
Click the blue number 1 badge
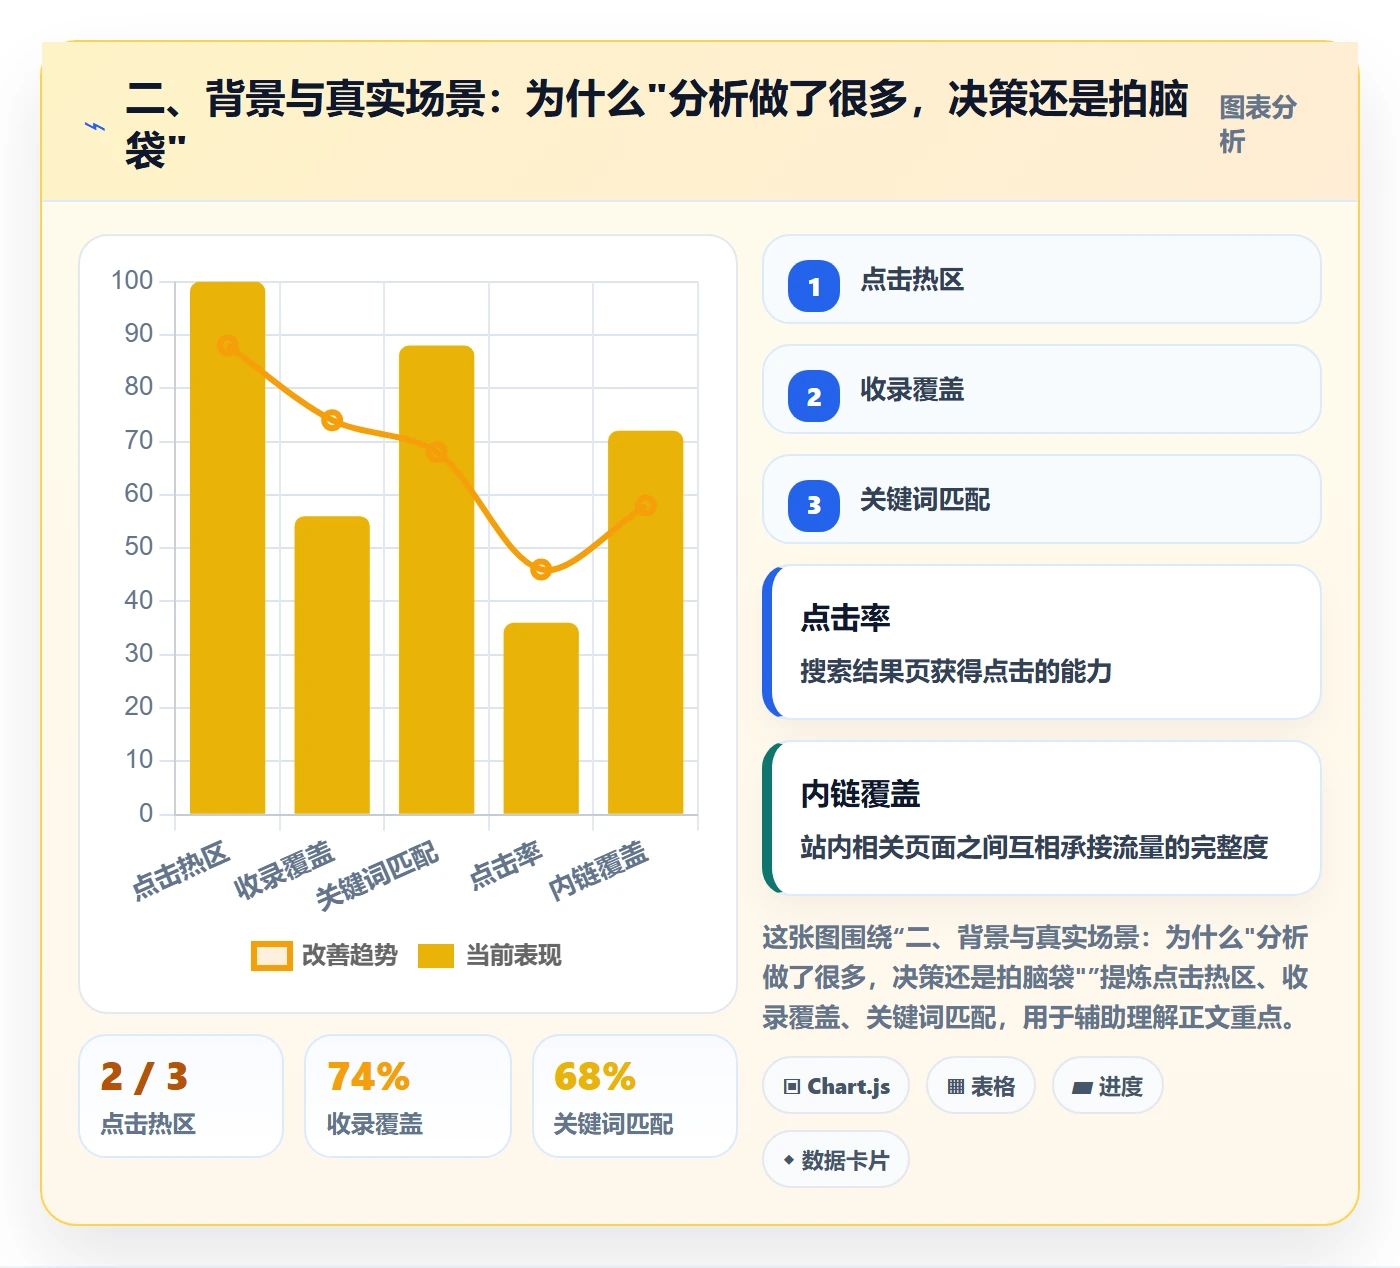tap(814, 286)
